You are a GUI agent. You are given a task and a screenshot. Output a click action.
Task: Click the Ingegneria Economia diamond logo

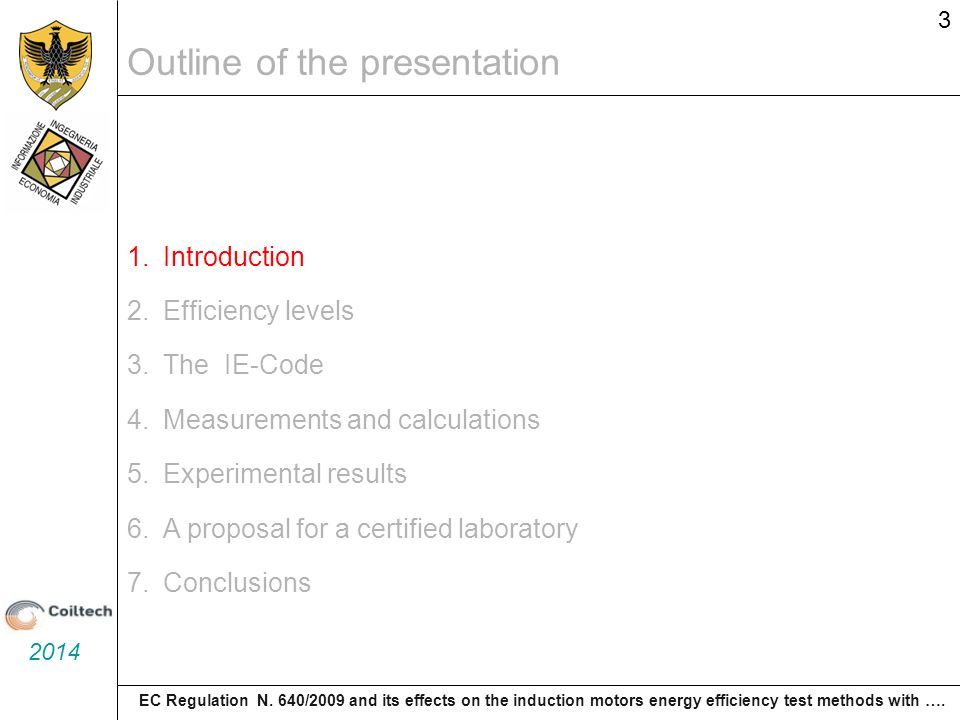point(57,163)
